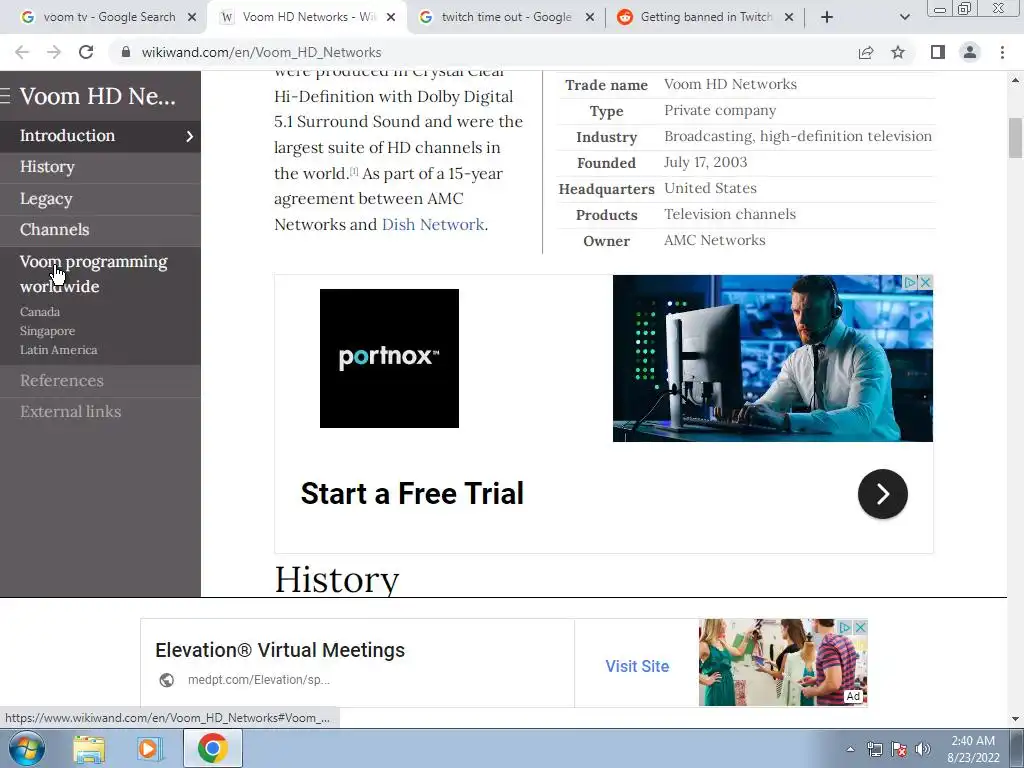
Task: Click citation footnote 1 after 'world.'
Action: click(x=354, y=170)
